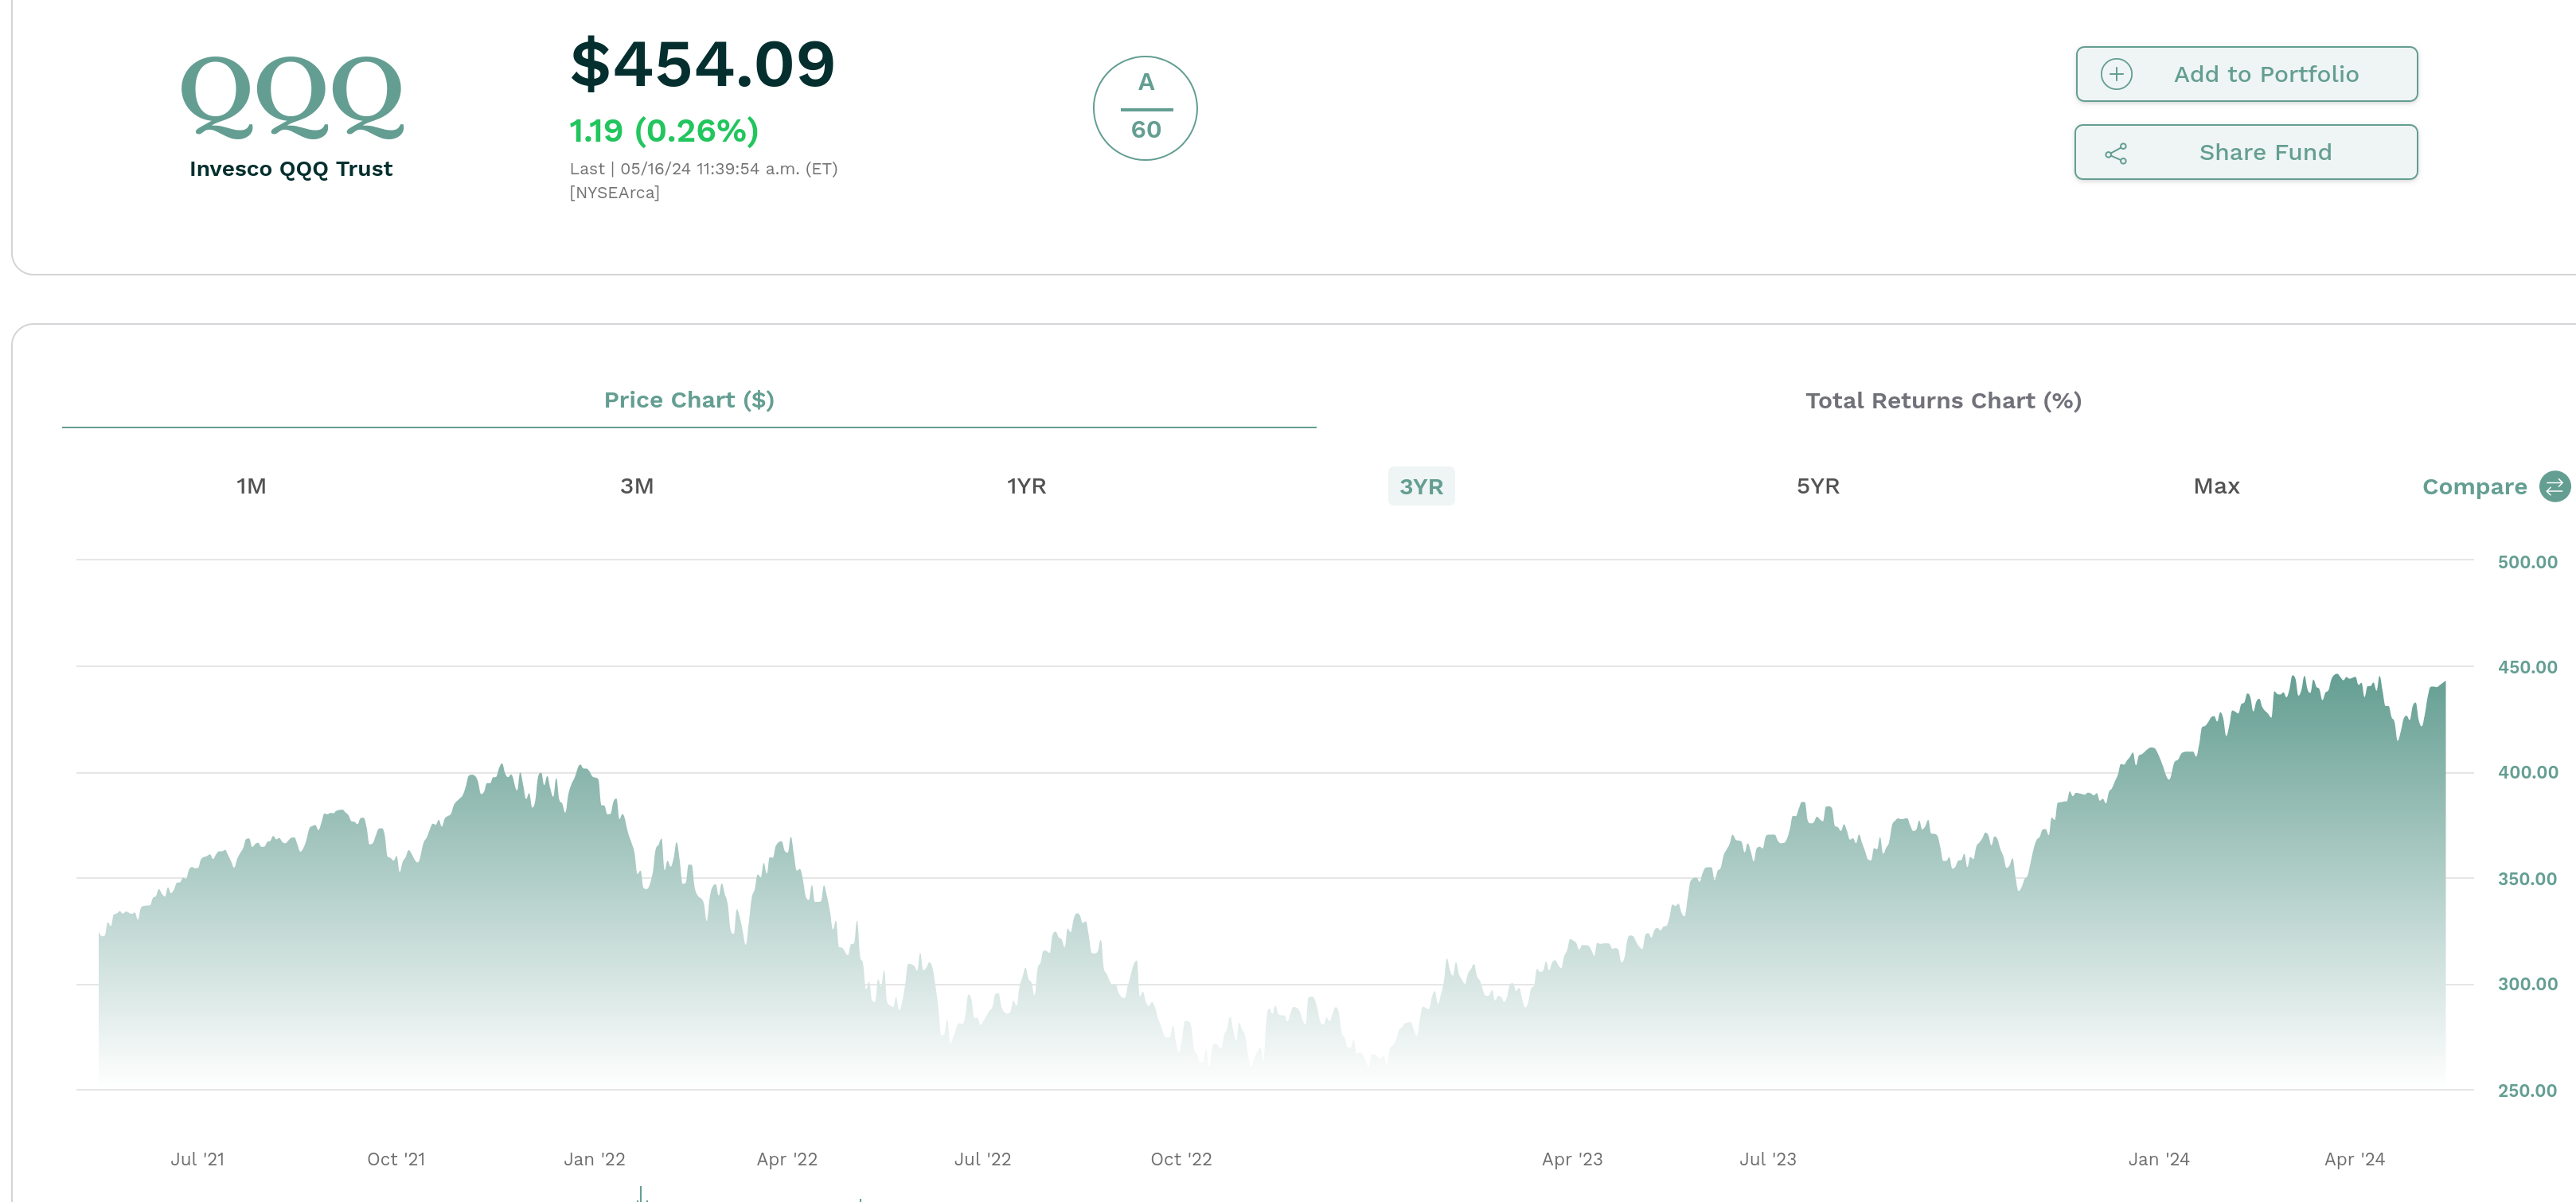Click the Jan '24 x-axis label

click(2158, 1159)
